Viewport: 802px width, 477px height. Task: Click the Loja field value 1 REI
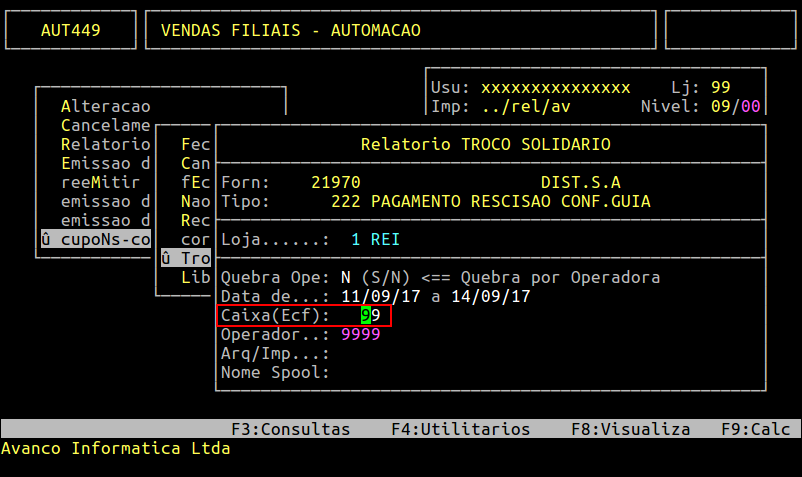[375, 240]
